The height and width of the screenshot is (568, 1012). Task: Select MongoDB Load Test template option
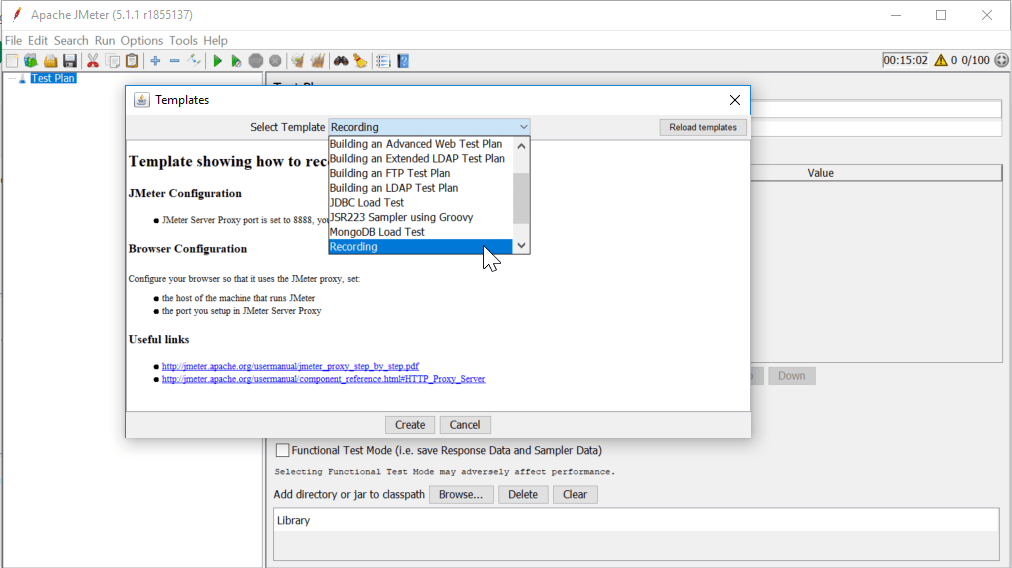click(x=376, y=232)
